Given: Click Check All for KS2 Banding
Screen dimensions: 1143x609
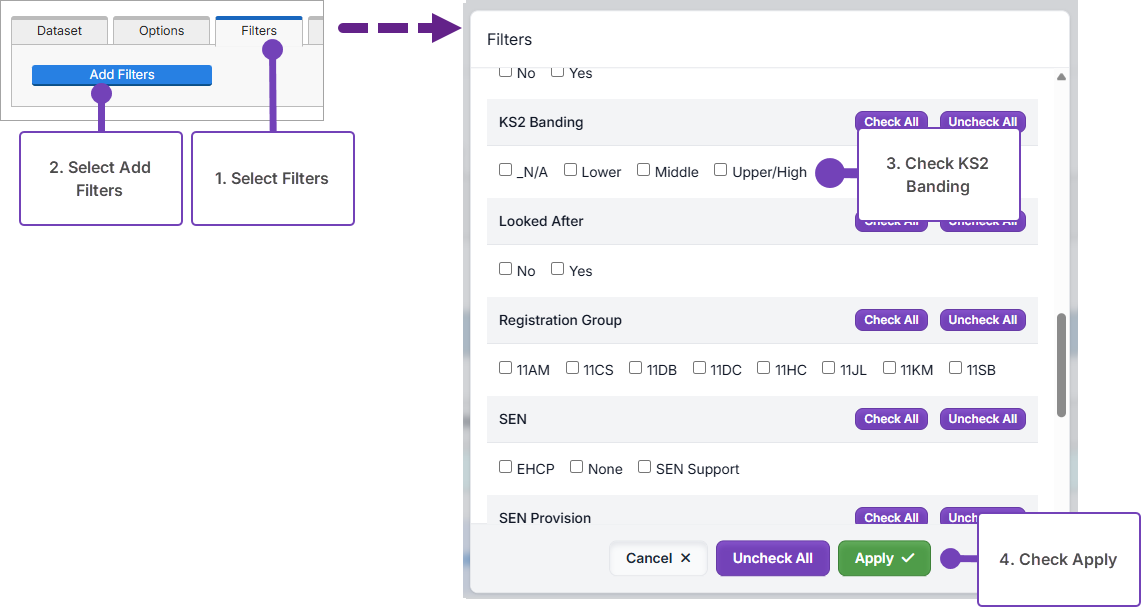Looking at the screenshot, I should (891, 122).
